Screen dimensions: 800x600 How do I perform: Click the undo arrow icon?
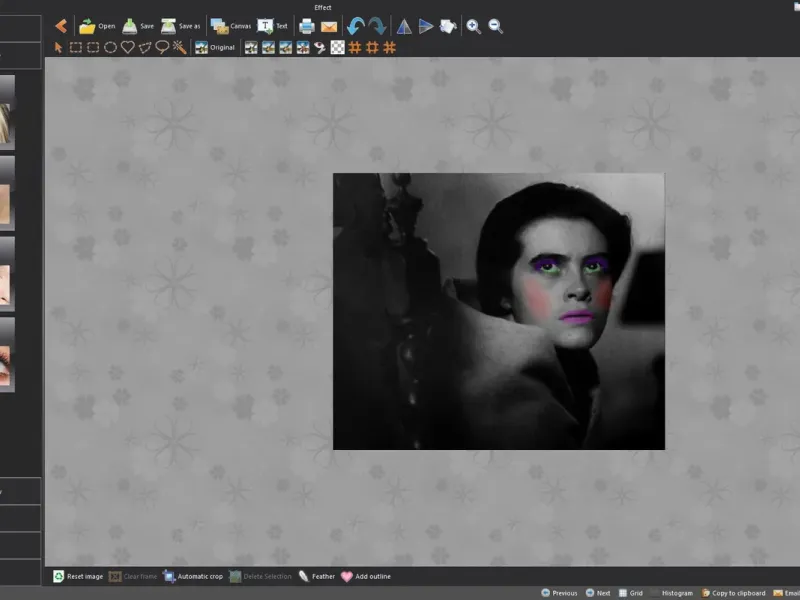tap(355, 26)
